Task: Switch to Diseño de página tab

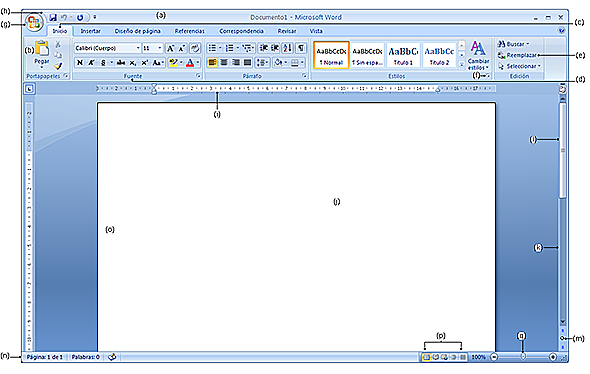Action: point(137,31)
